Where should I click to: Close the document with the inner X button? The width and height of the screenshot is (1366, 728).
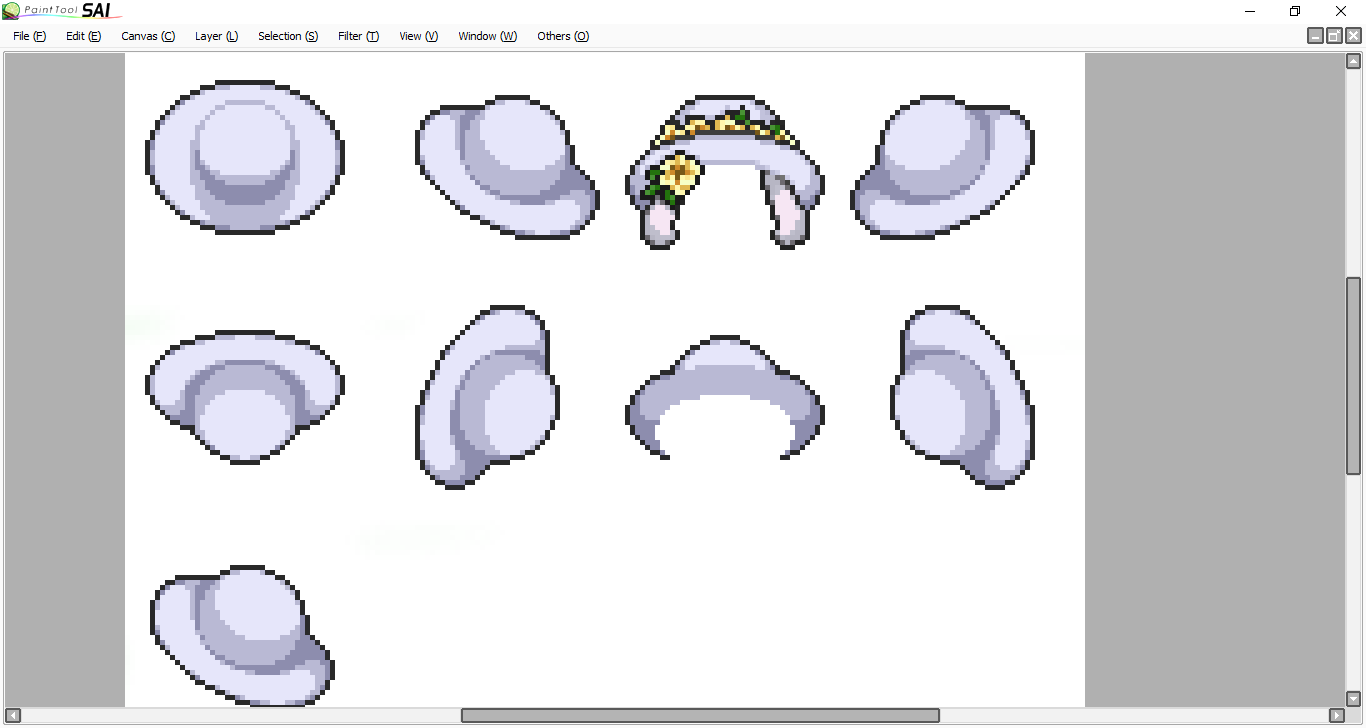point(1353,36)
